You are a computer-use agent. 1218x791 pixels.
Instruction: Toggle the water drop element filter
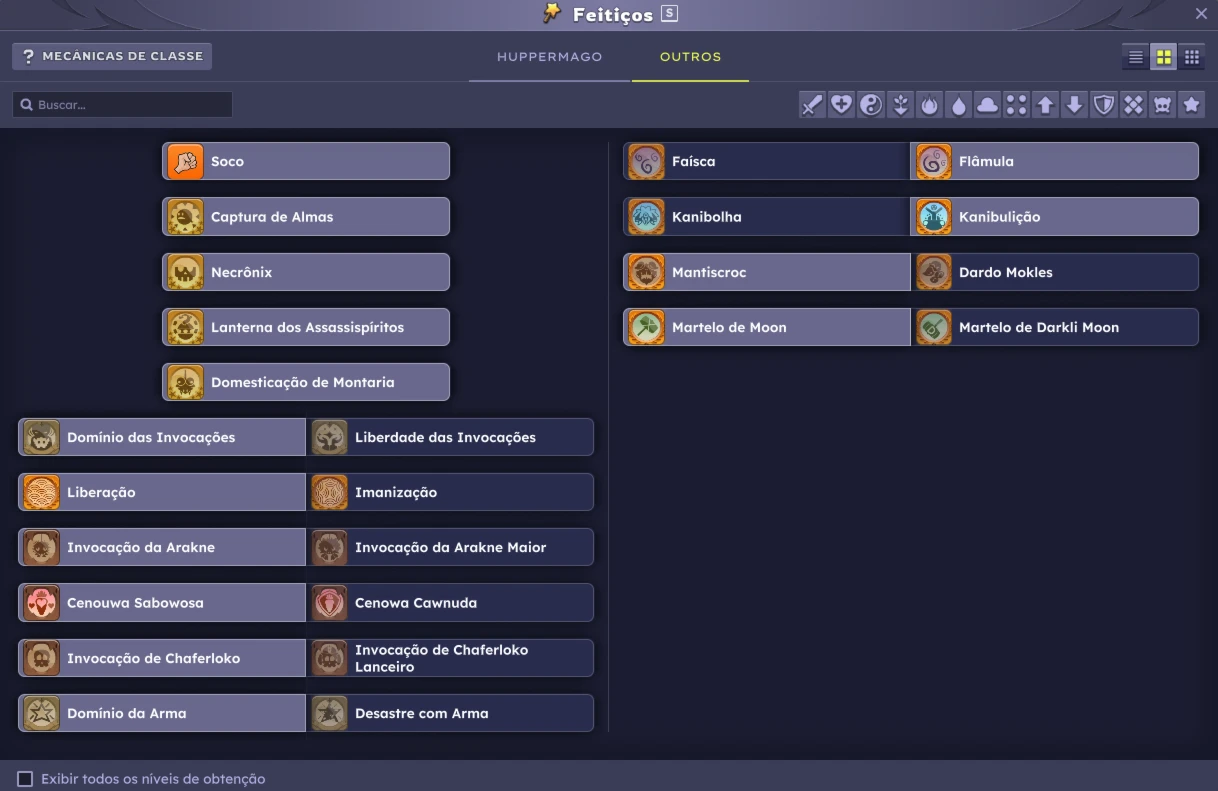click(x=958, y=105)
